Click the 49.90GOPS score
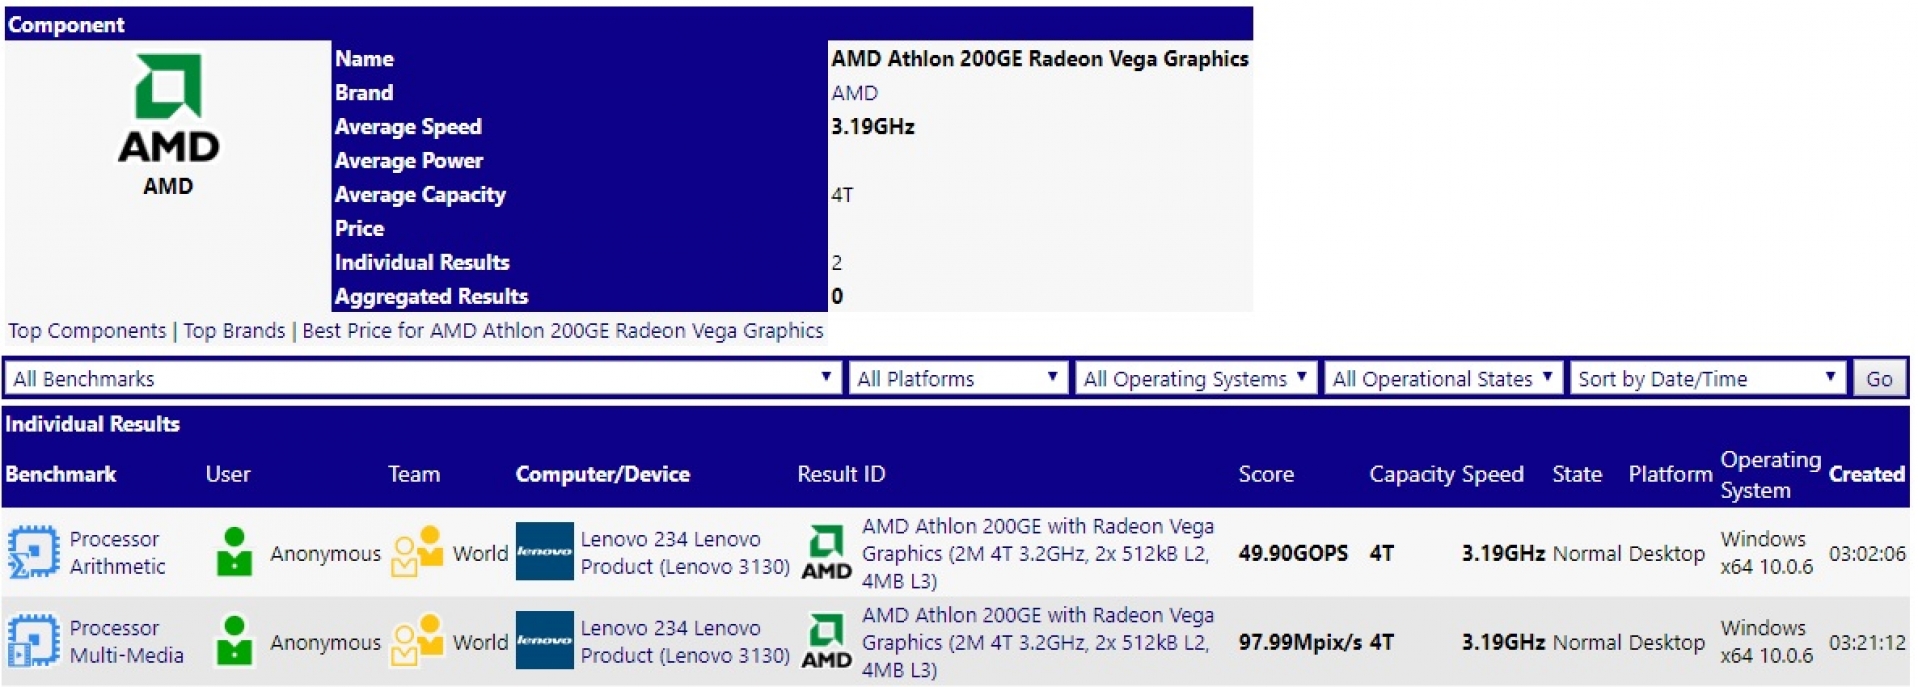 (x=1292, y=553)
